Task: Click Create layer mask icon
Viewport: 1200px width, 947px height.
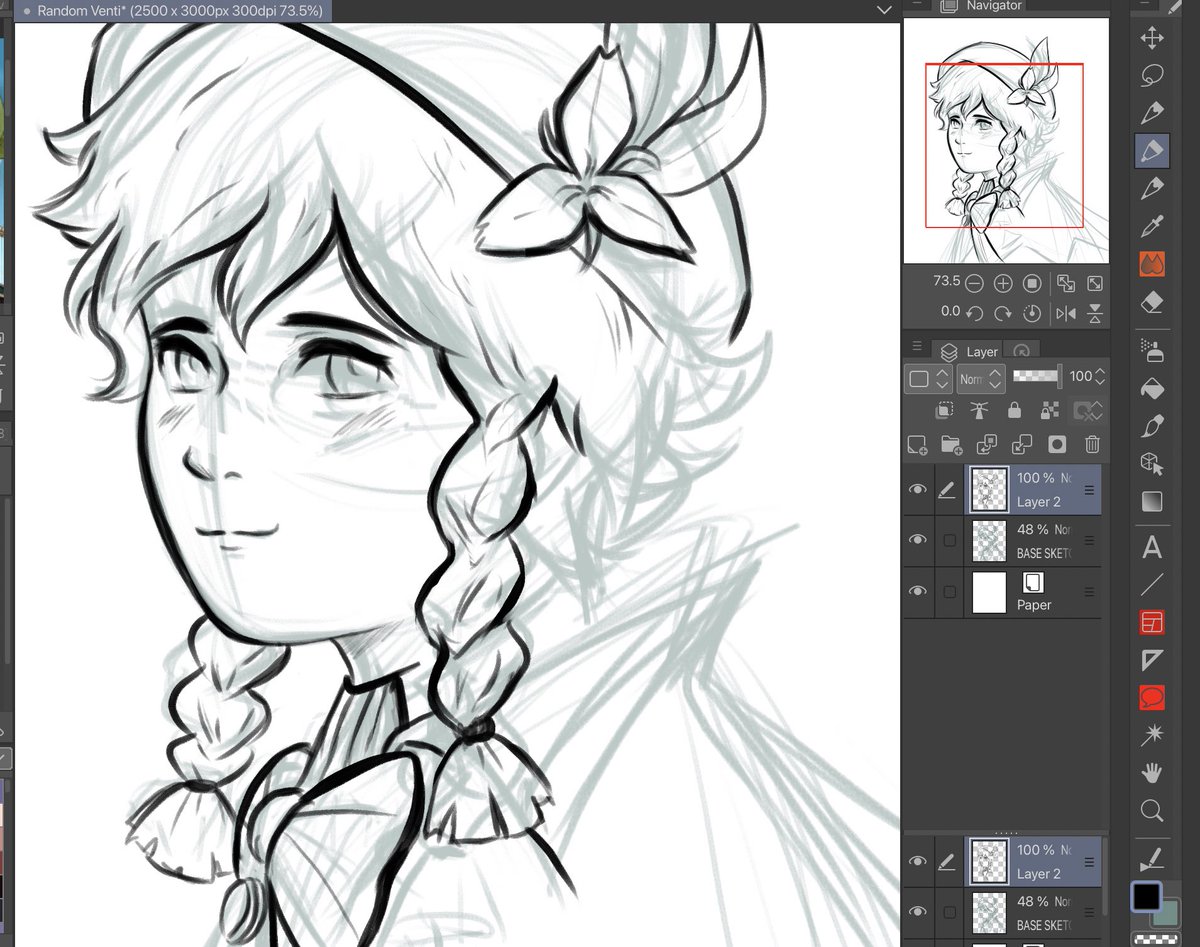Action: pyautogui.click(x=1057, y=444)
